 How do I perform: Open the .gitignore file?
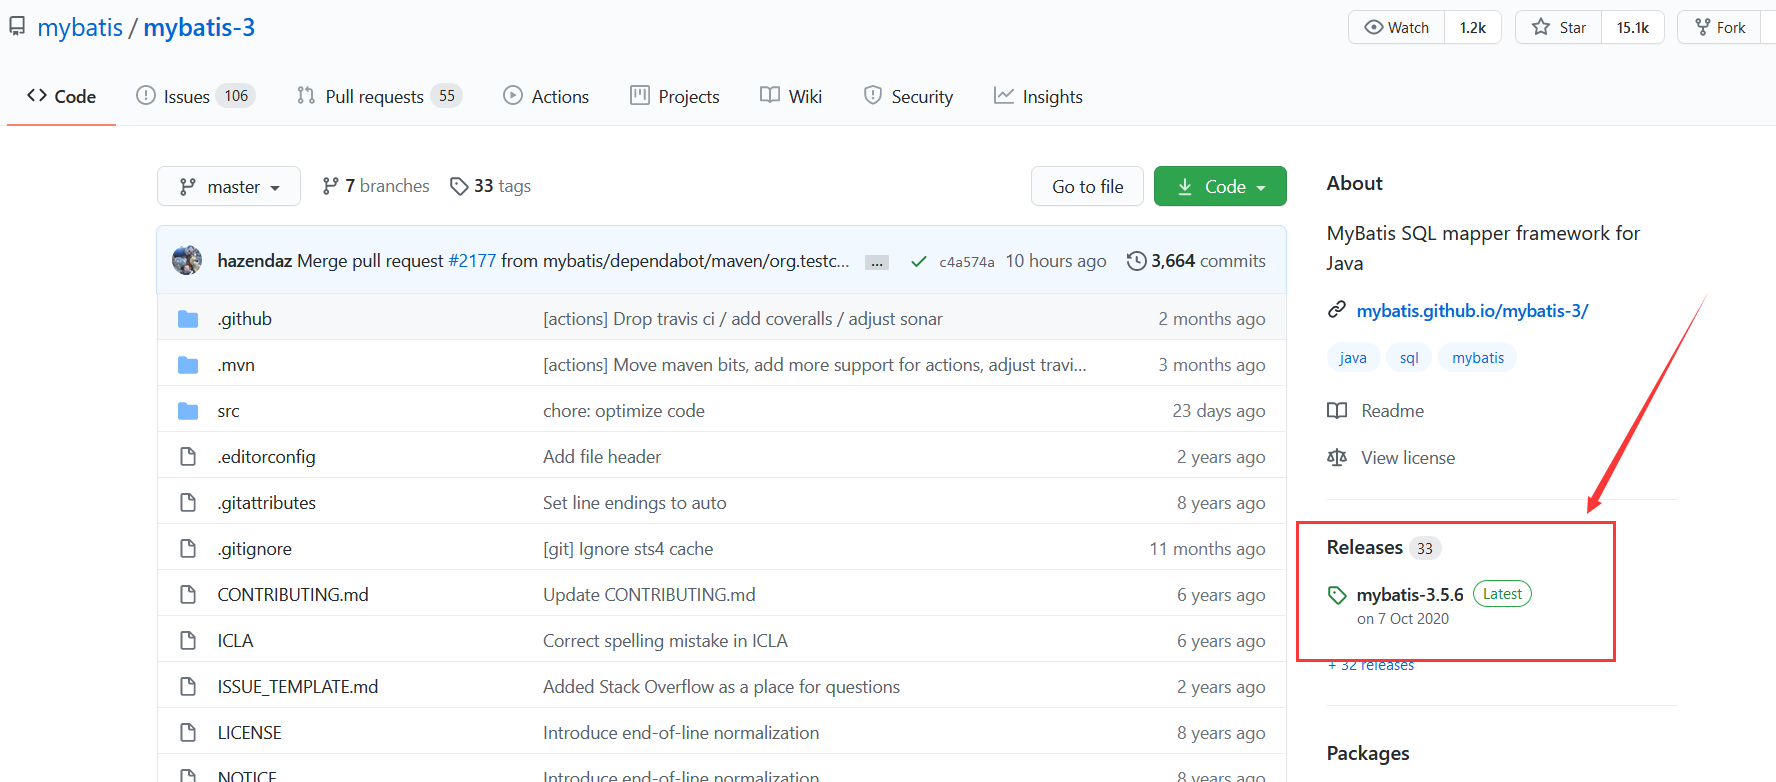point(255,549)
